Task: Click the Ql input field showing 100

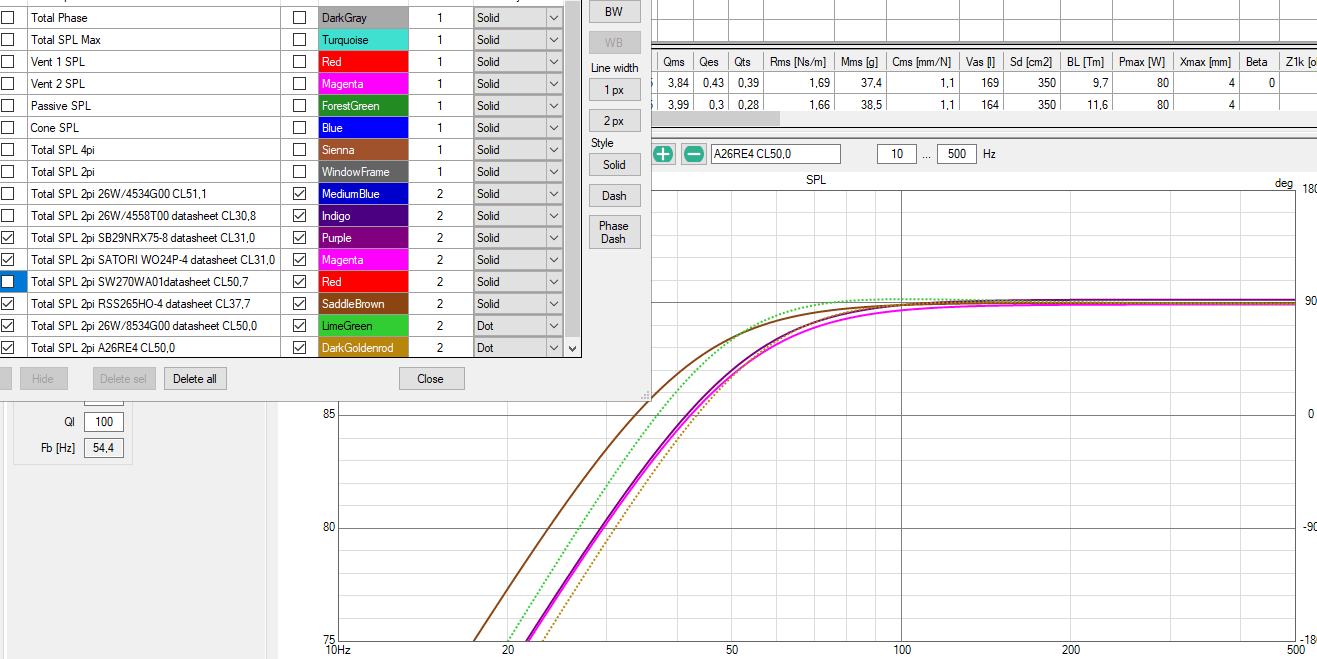Action: (x=104, y=422)
